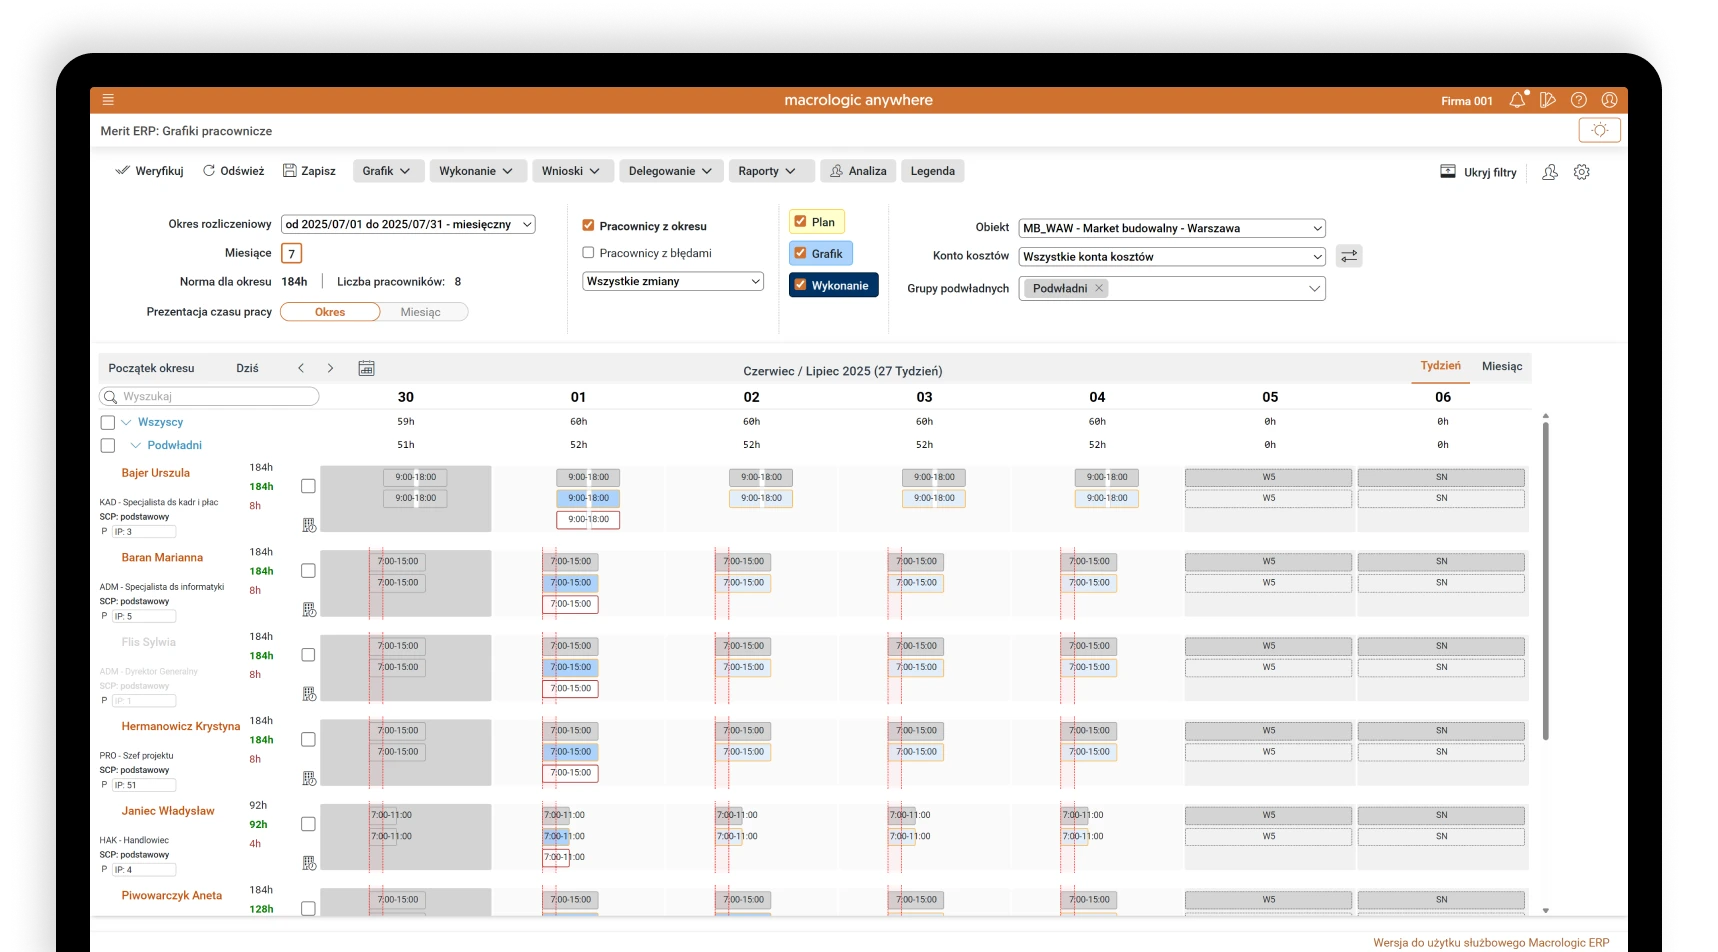This screenshot has height=952, width=1718.
Task: Toggle the light theme sun icon
Action: 1599,130
